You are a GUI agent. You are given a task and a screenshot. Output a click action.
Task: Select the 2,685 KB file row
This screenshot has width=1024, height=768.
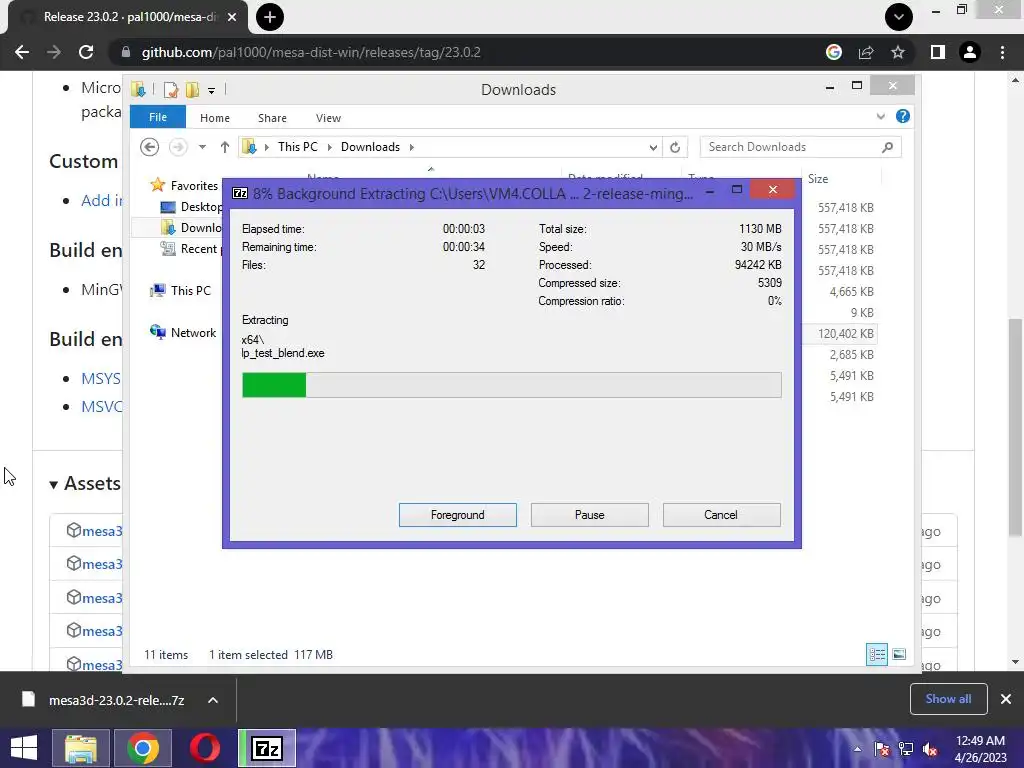[x=852, y=355]
